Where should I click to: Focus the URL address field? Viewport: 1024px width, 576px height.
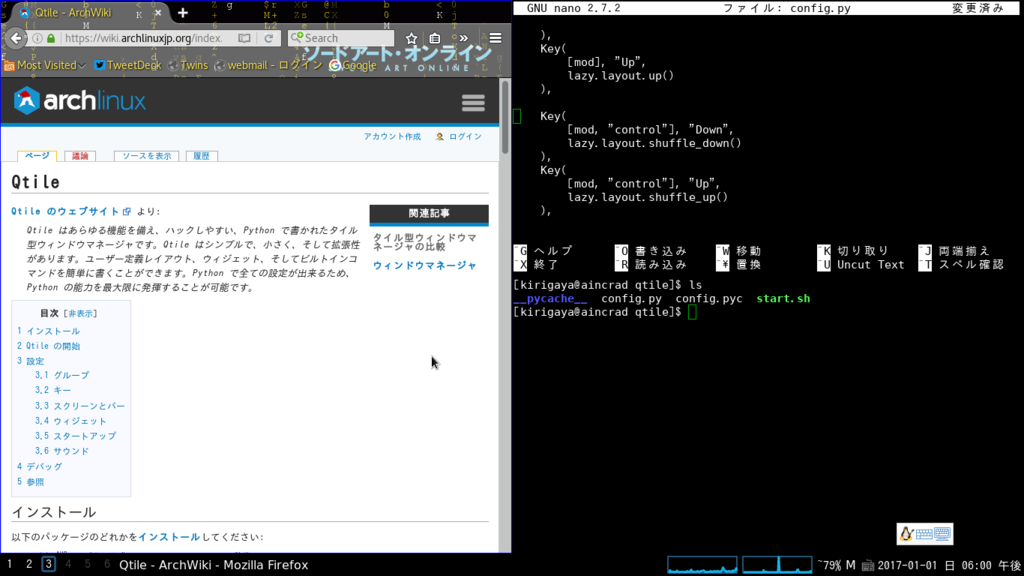pyautogui.click(x=144, y=38)
